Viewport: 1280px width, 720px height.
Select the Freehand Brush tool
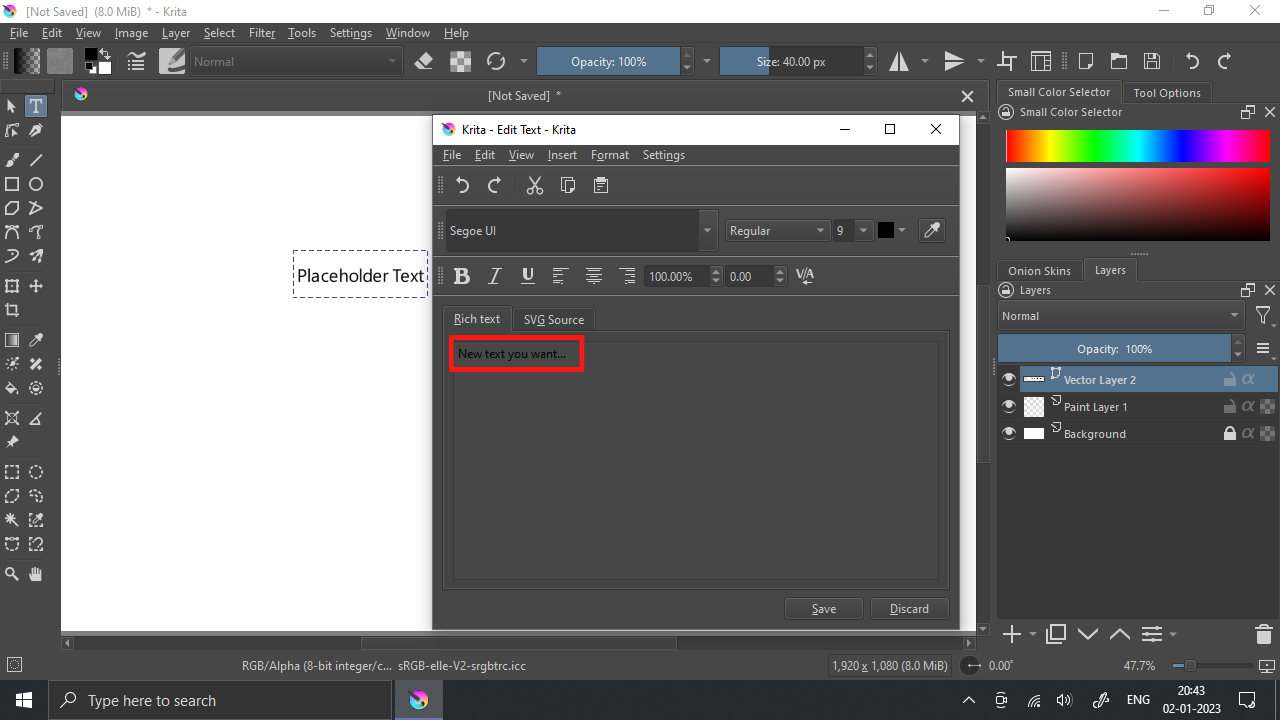point(12,160)
